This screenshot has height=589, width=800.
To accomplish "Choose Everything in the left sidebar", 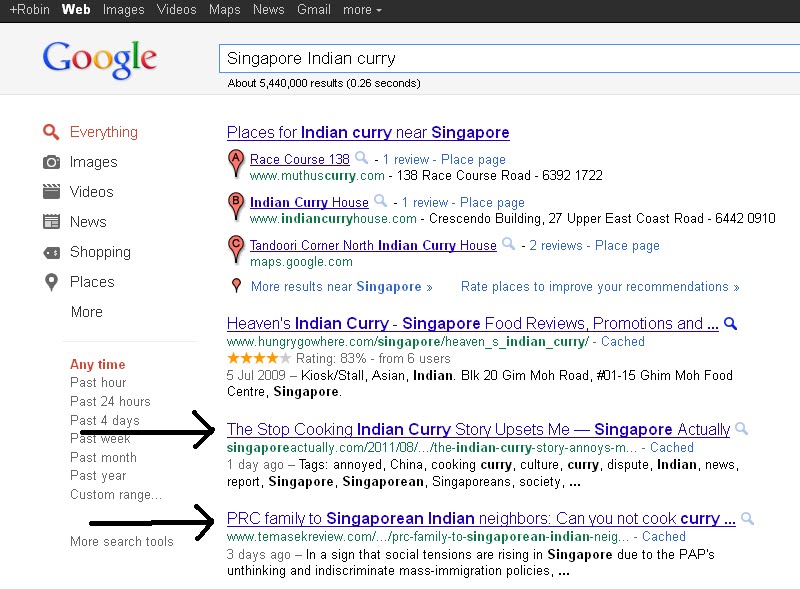I will point(104,132).
